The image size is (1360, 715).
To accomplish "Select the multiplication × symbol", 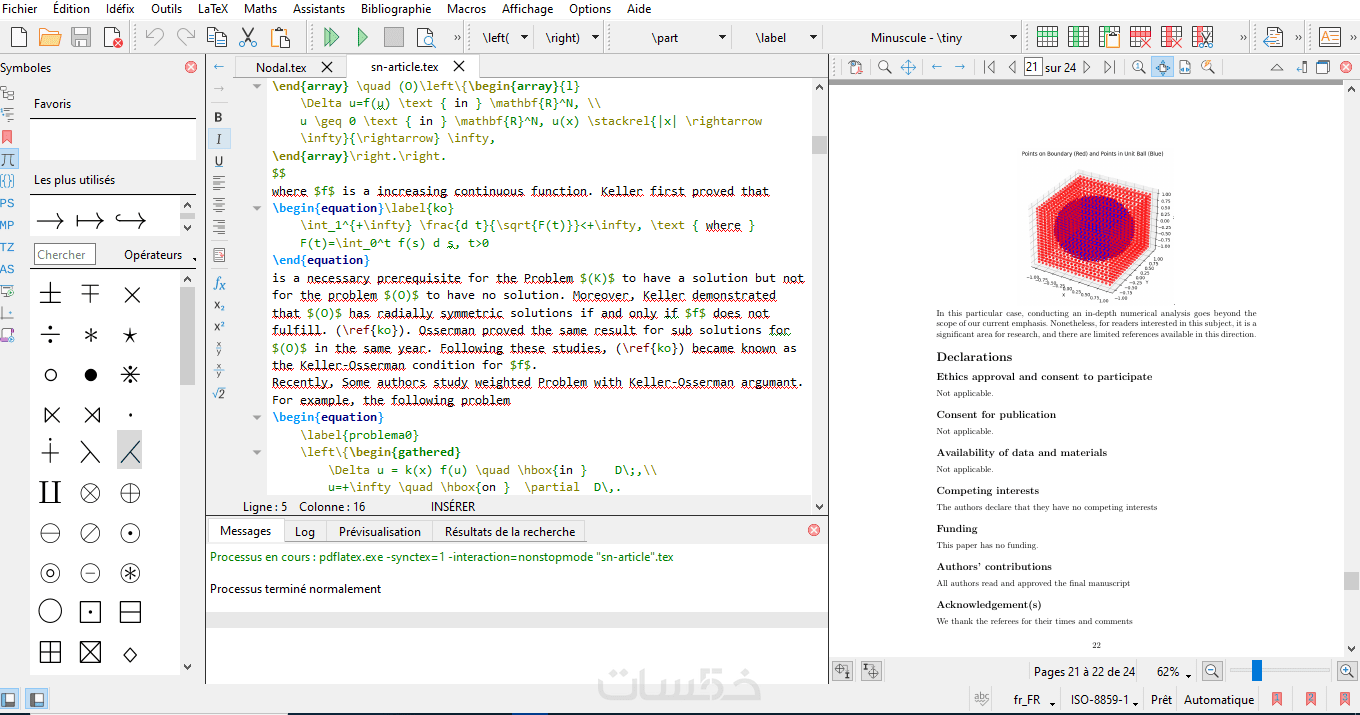I will [130, 294].
